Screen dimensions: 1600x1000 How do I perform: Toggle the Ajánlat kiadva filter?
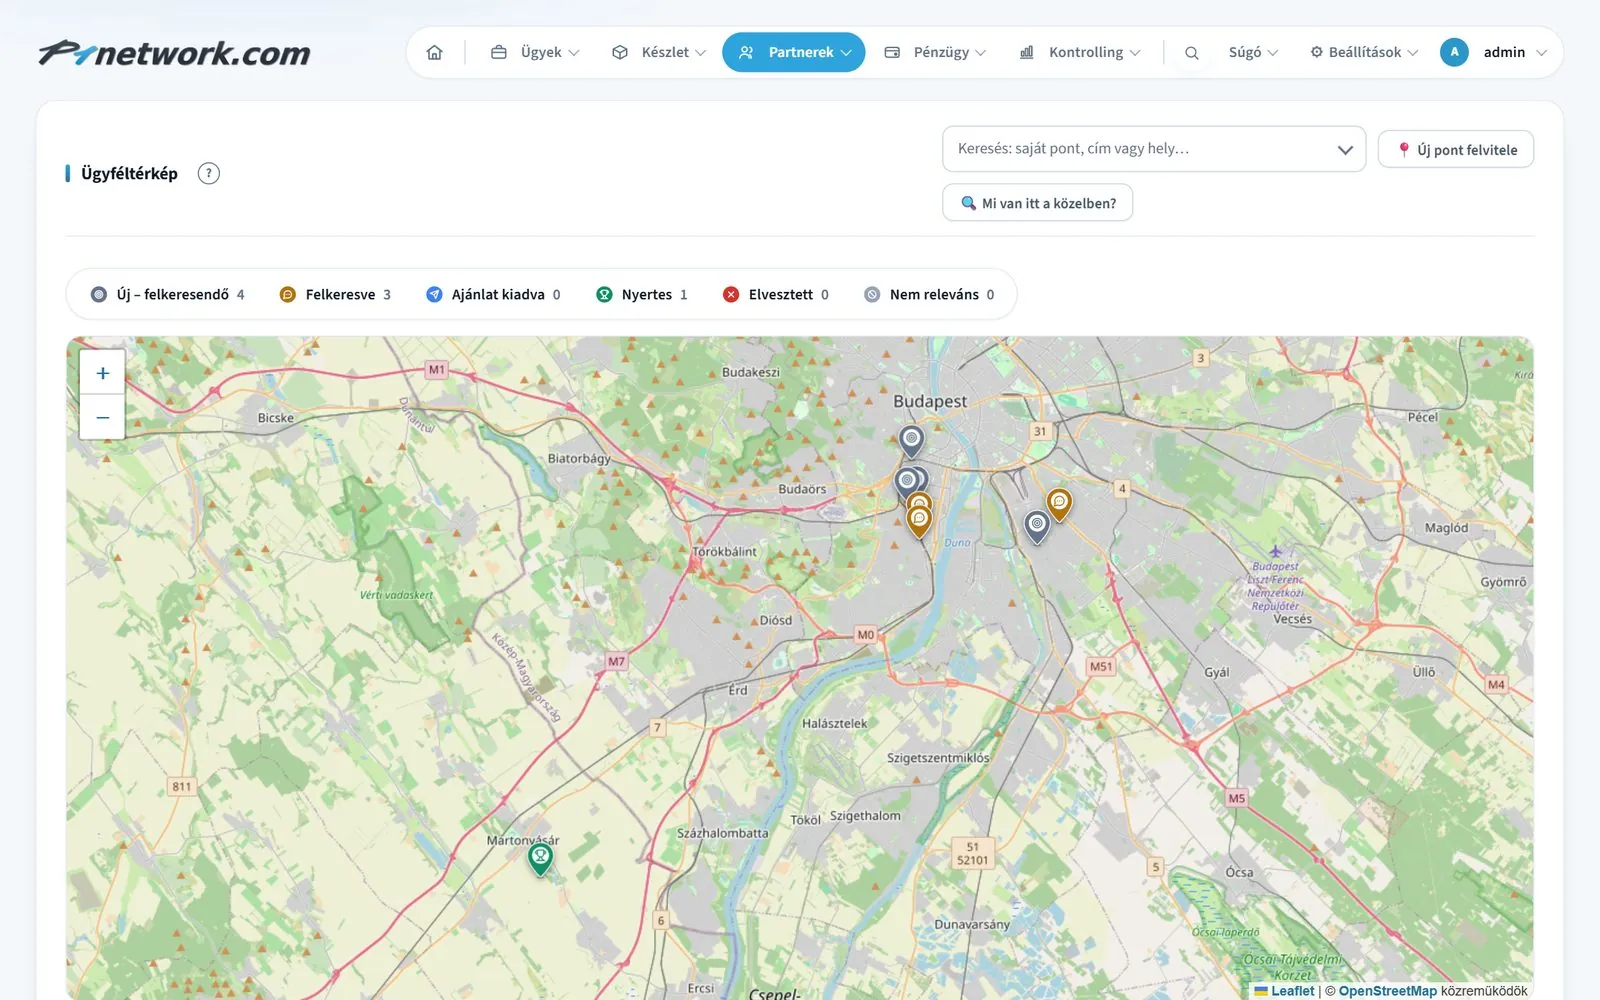coord(493,294)
